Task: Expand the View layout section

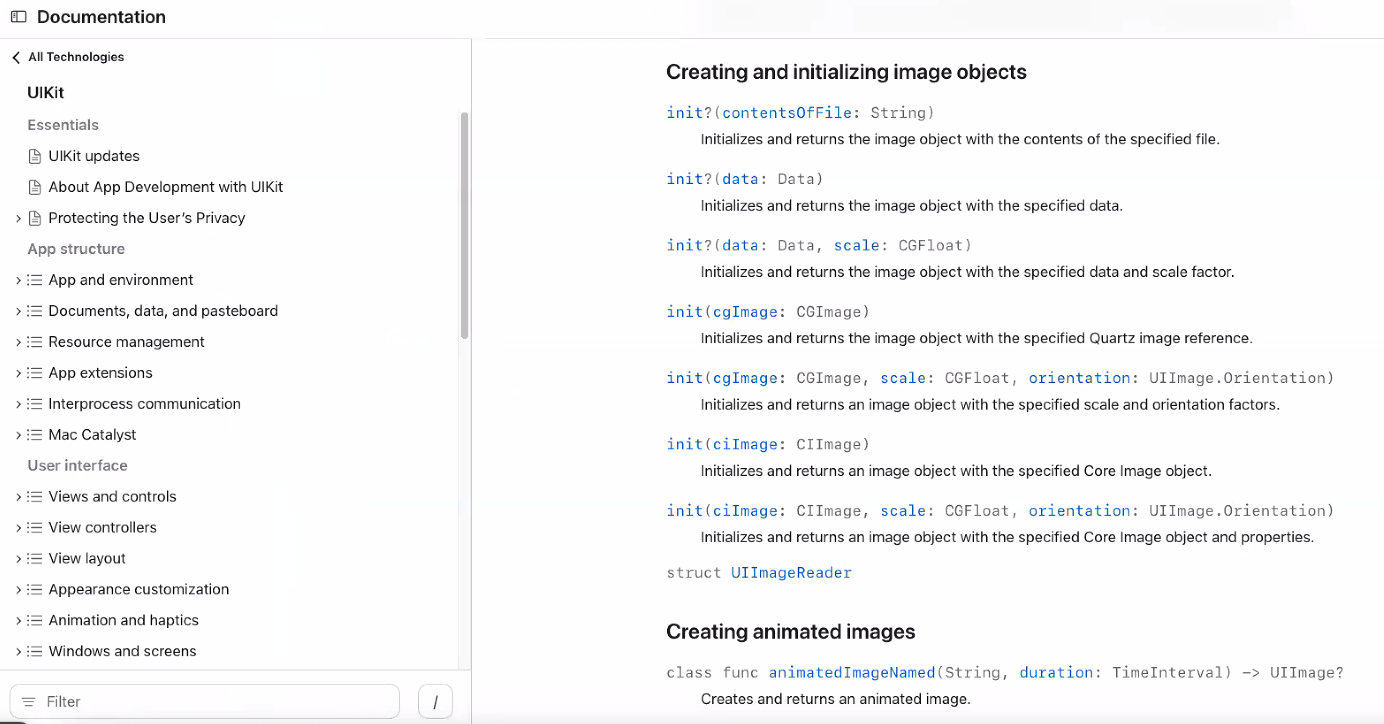Action: 18,559
